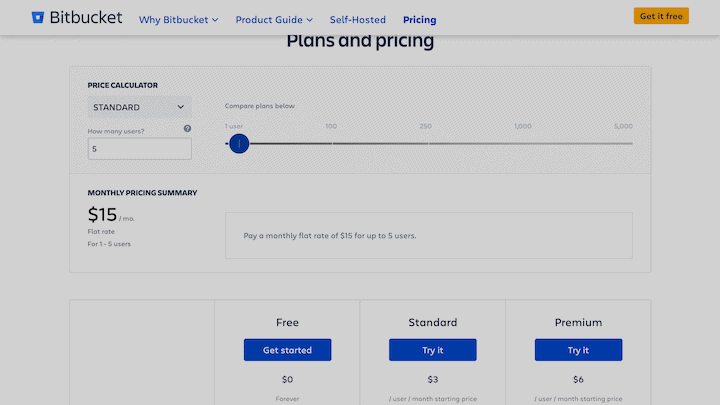Click the slider track at 250 users
The height and width of the screenshot is (405, 720).
[x=428, y=144]
